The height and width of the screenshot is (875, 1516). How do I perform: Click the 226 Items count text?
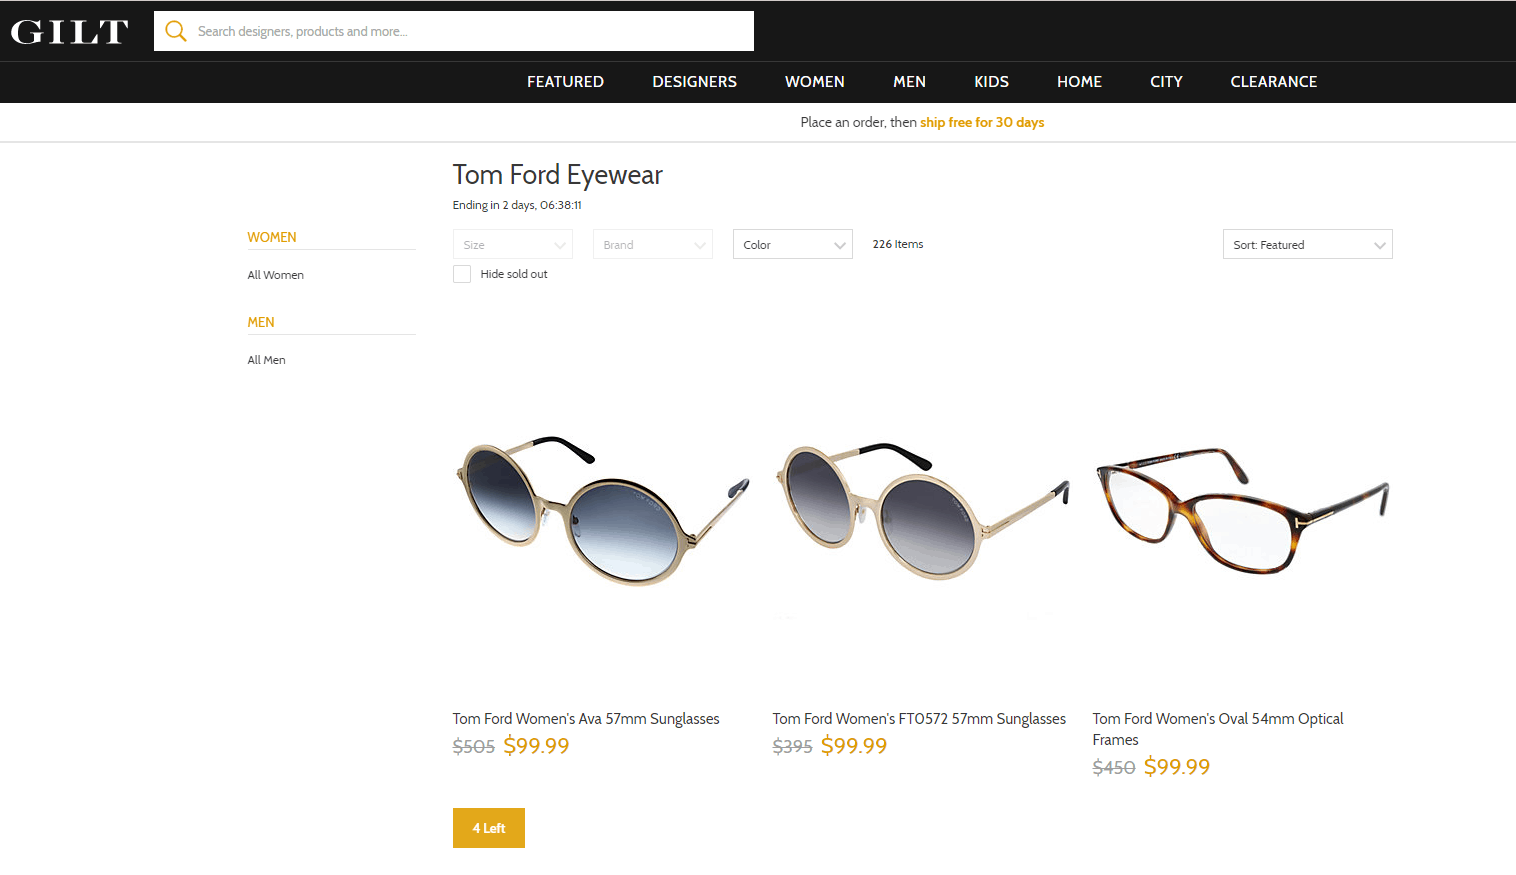point(898,244)
